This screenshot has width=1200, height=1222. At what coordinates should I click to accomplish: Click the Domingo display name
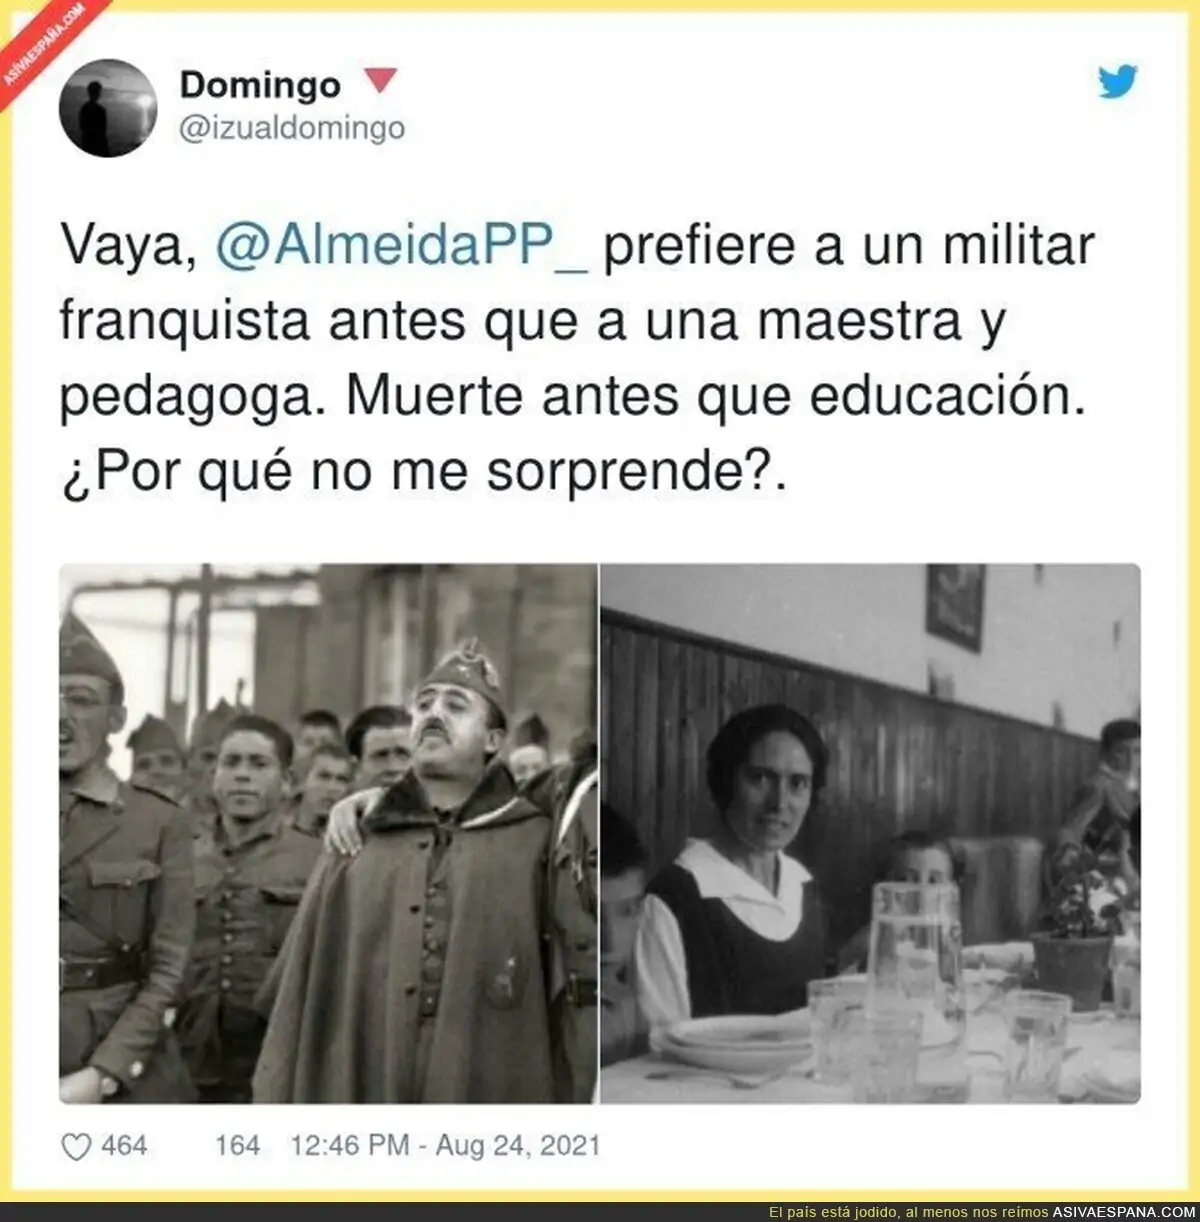tap(260, 85)
